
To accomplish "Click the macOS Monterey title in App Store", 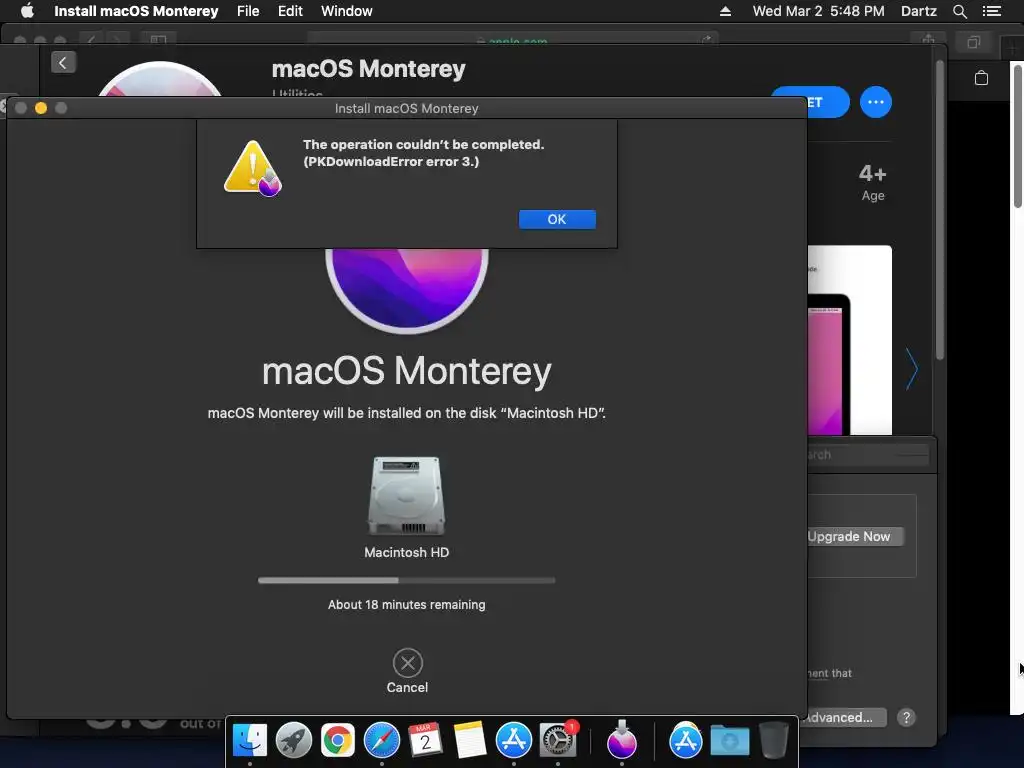I will 368,69.
